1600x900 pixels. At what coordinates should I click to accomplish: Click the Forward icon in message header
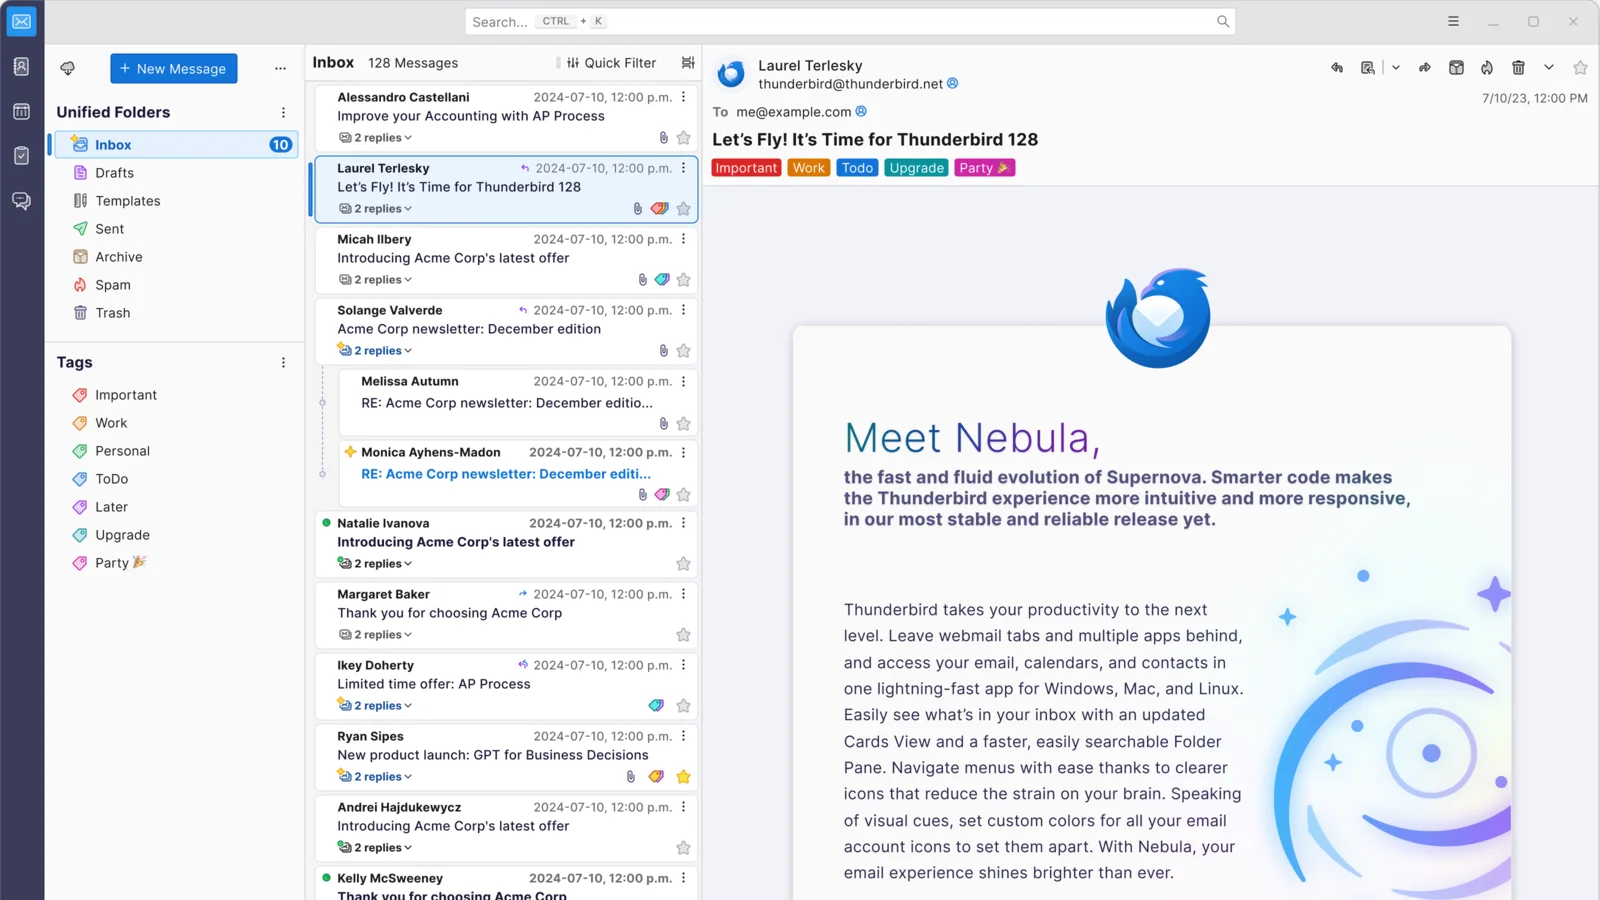1425,68
